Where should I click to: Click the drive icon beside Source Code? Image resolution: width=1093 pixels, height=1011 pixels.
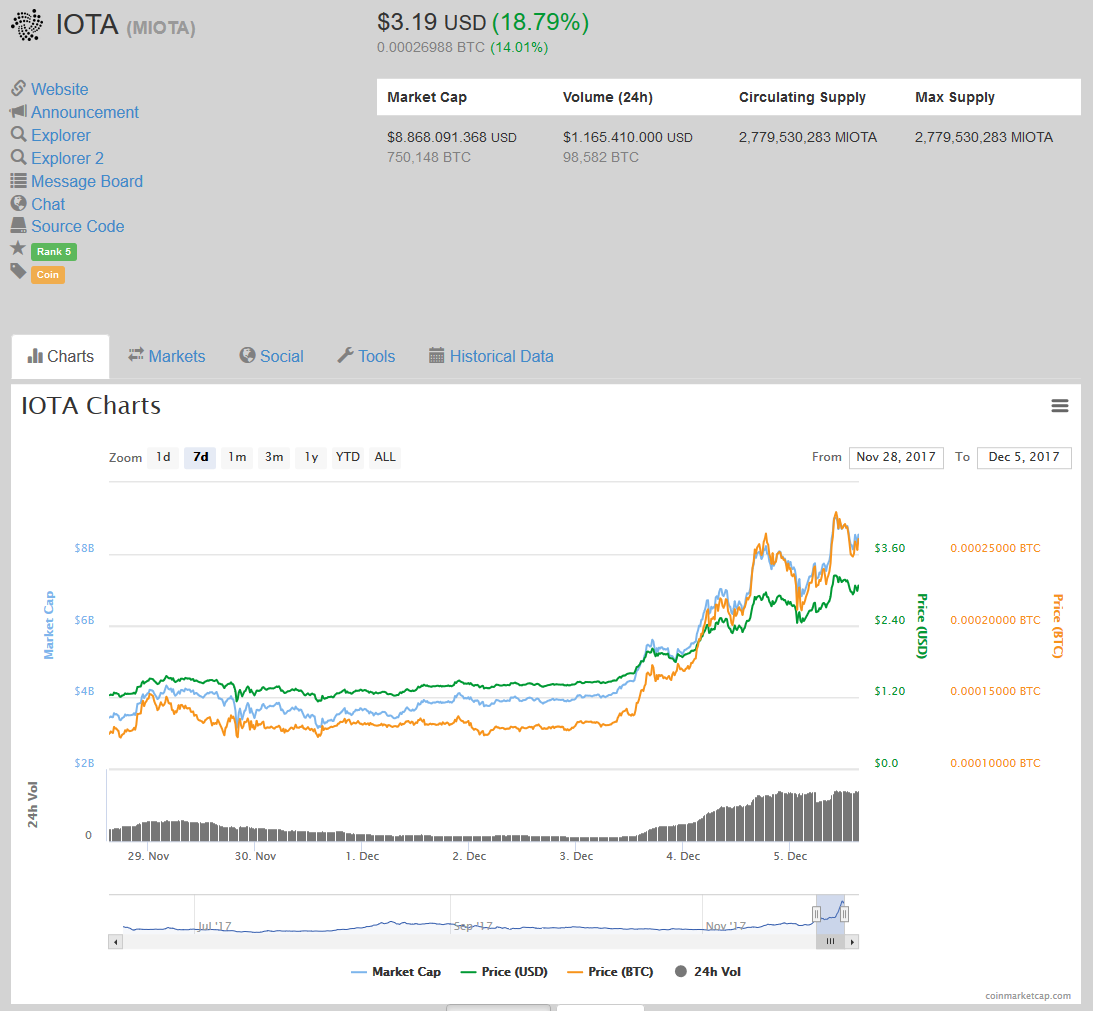pyautogui.click(x=18, y=225)
